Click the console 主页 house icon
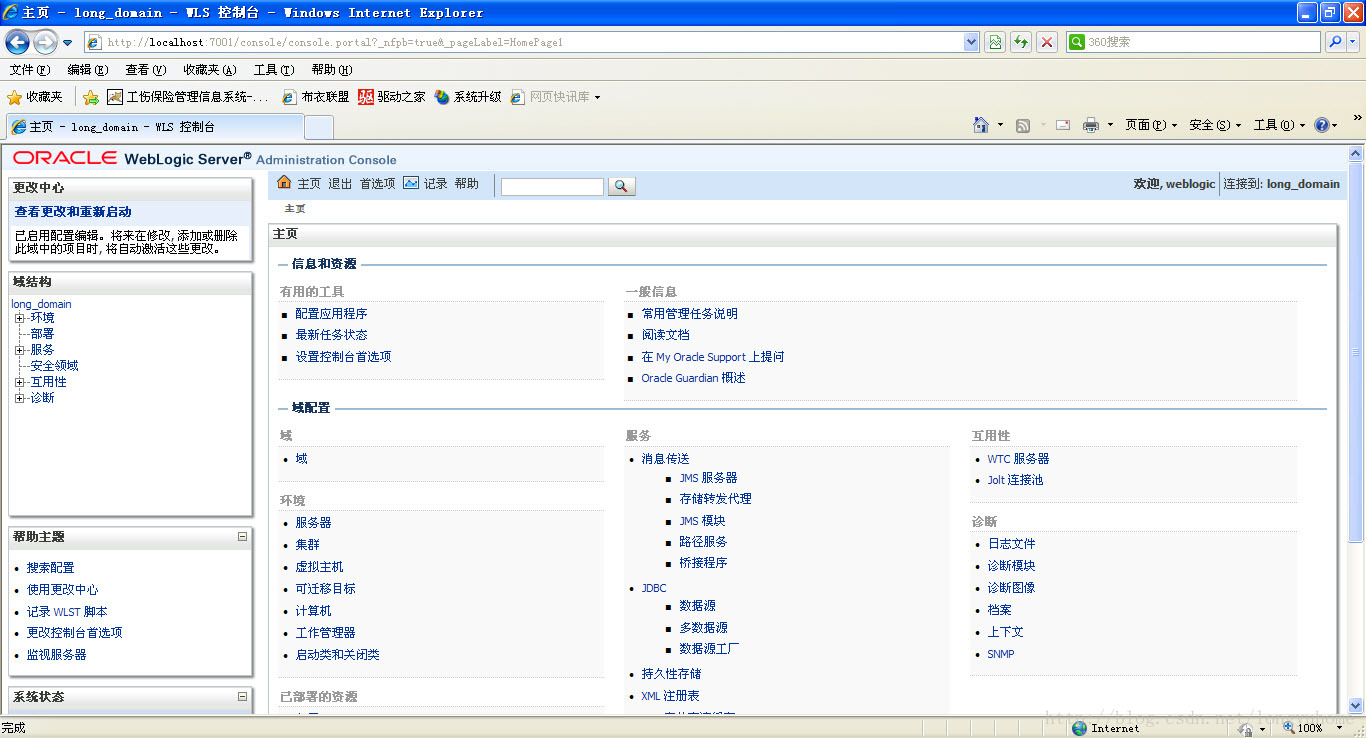 [284, 183]
